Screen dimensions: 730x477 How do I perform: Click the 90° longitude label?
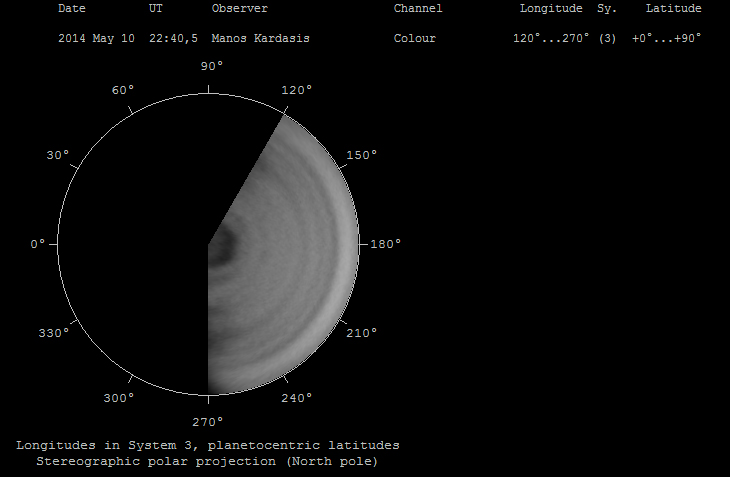click(211, 66)
